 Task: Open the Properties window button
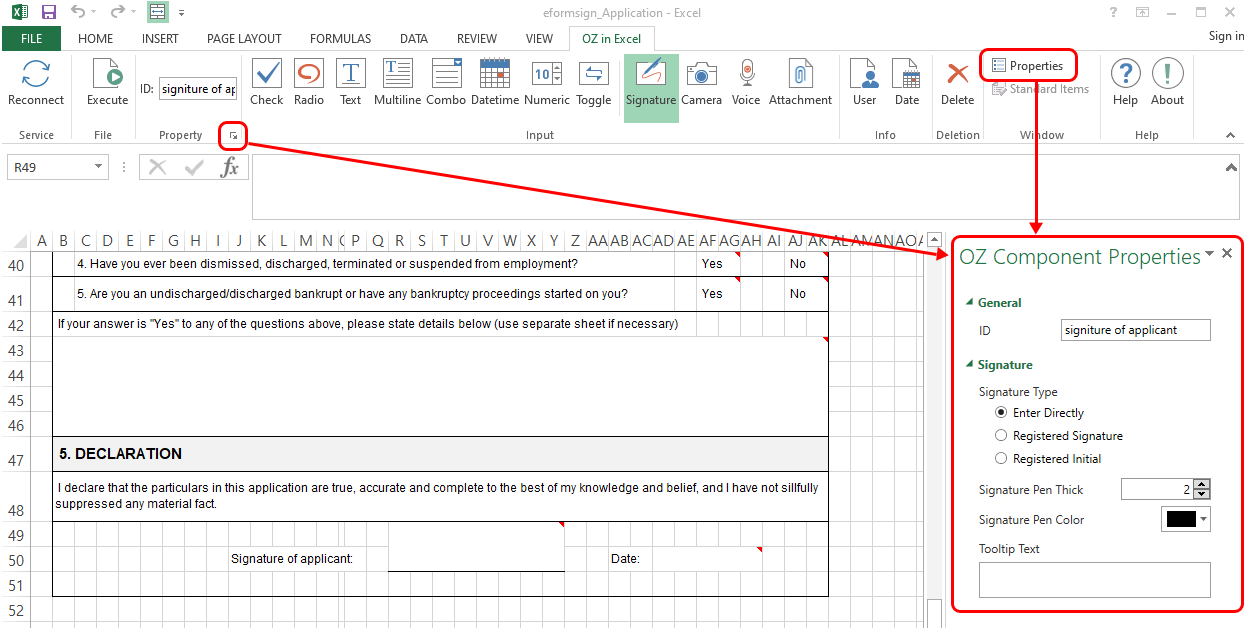pyautogui.click(x=1028, y=66)
